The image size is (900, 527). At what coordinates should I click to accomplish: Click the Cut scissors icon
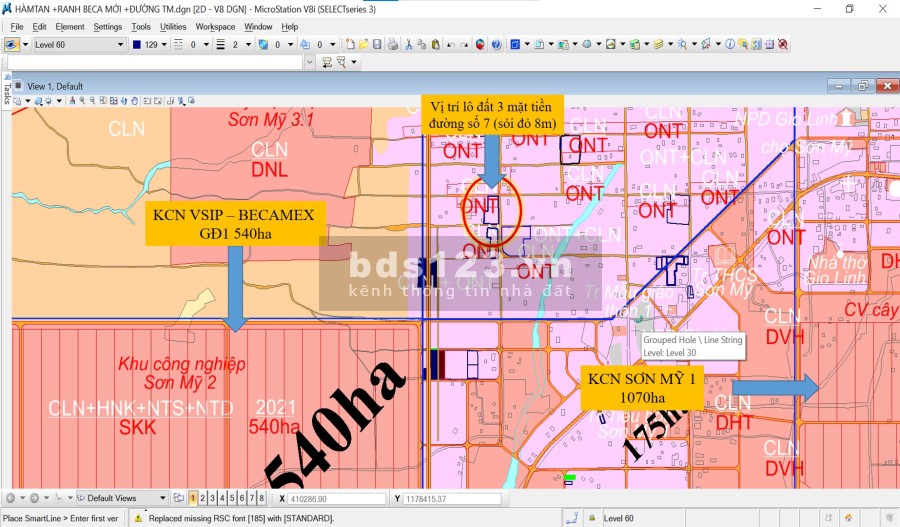pos(409,44)
